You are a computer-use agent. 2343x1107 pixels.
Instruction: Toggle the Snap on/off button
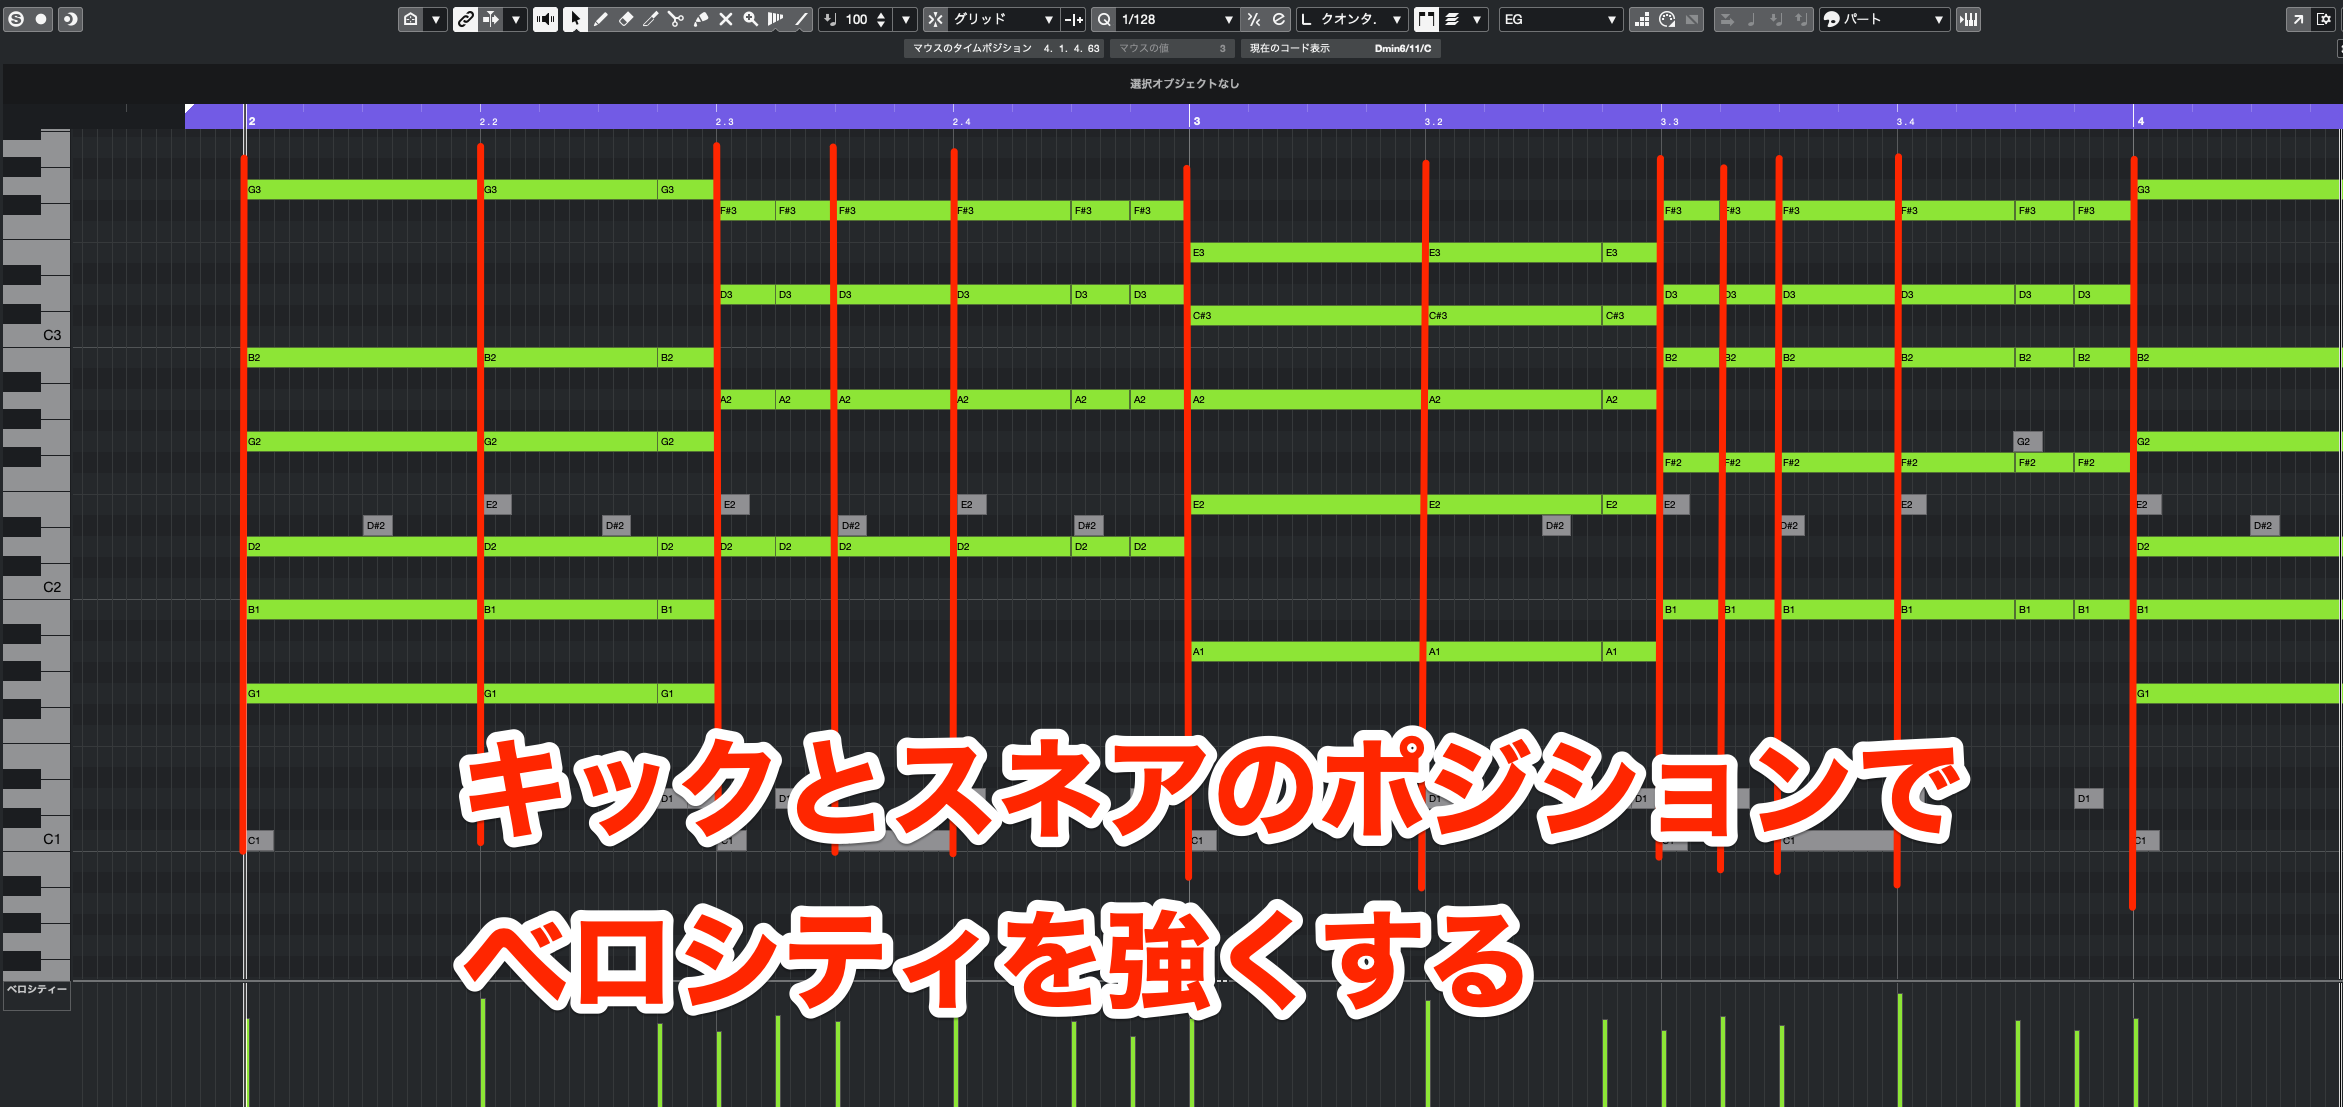(x=935, y=19)
